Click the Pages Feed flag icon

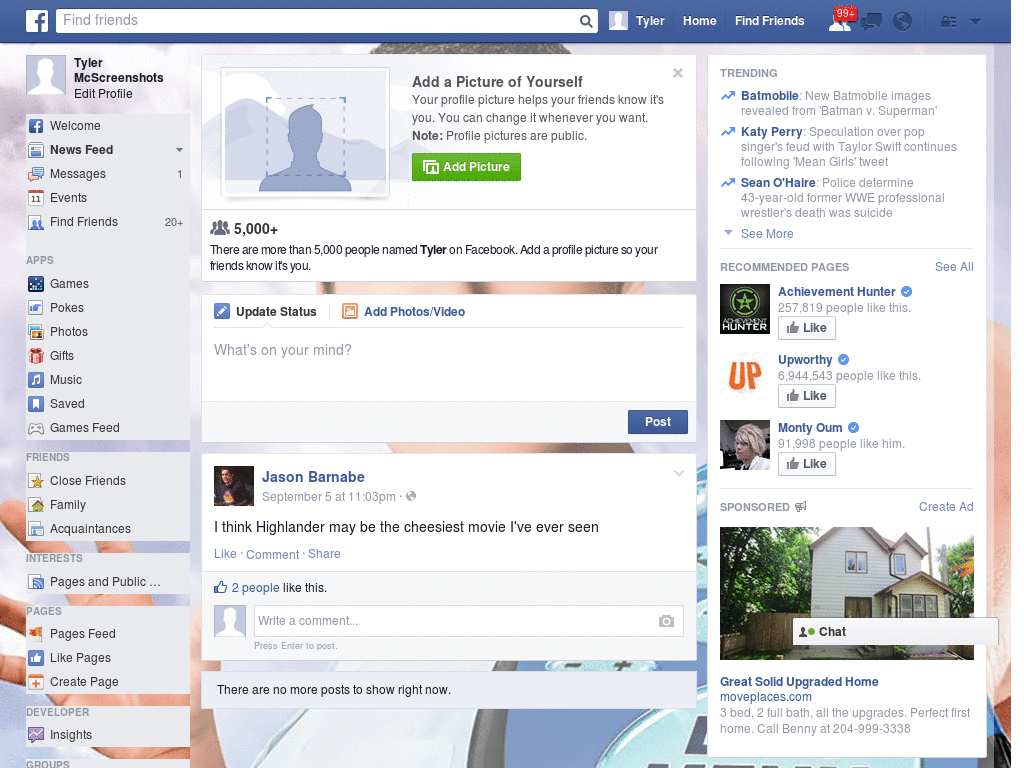click(36, 633)
